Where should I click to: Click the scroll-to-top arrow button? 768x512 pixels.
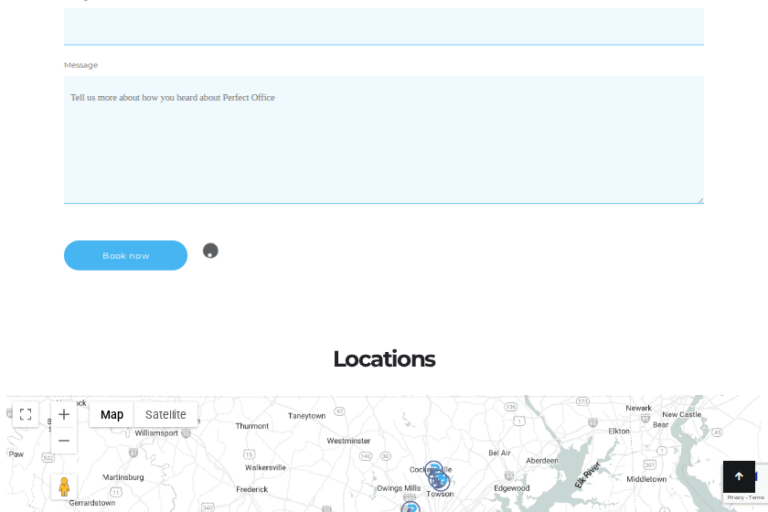(739, 477)
